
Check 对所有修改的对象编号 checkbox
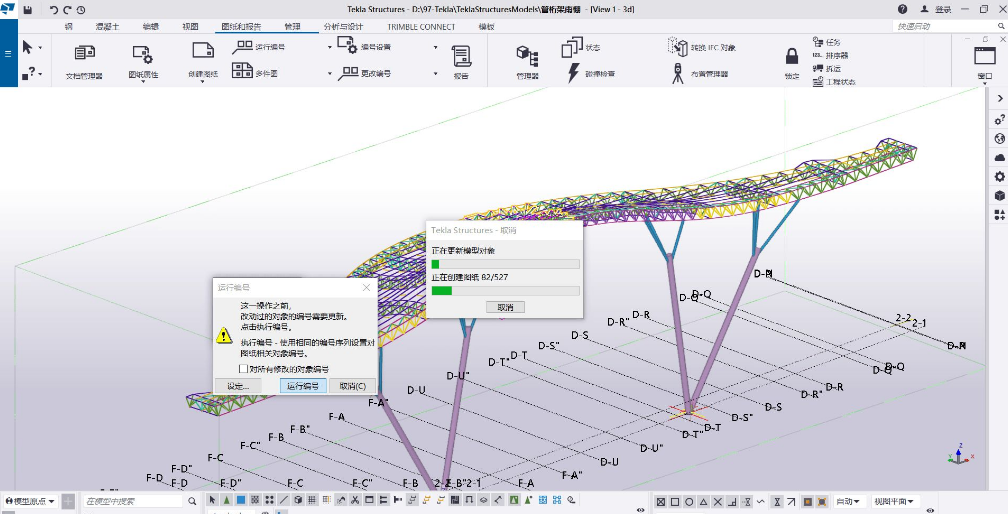[x=243, y=369]
